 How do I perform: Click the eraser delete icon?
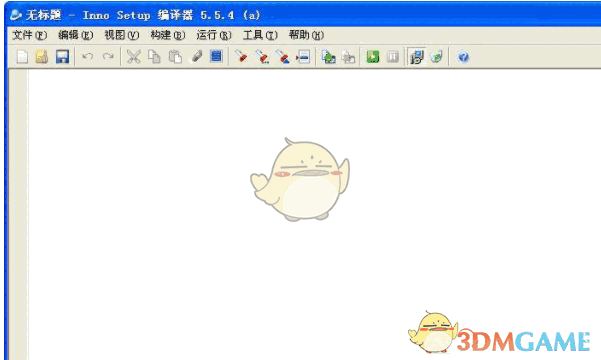[197, 57]
